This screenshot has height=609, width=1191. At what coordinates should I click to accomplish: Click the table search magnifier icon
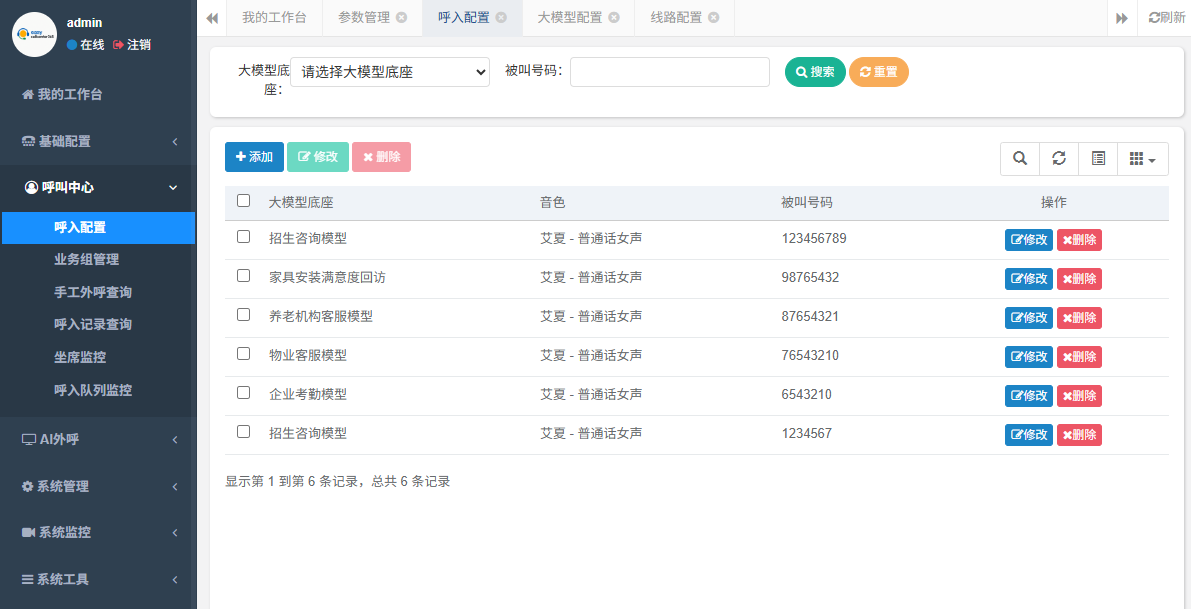1020,158
